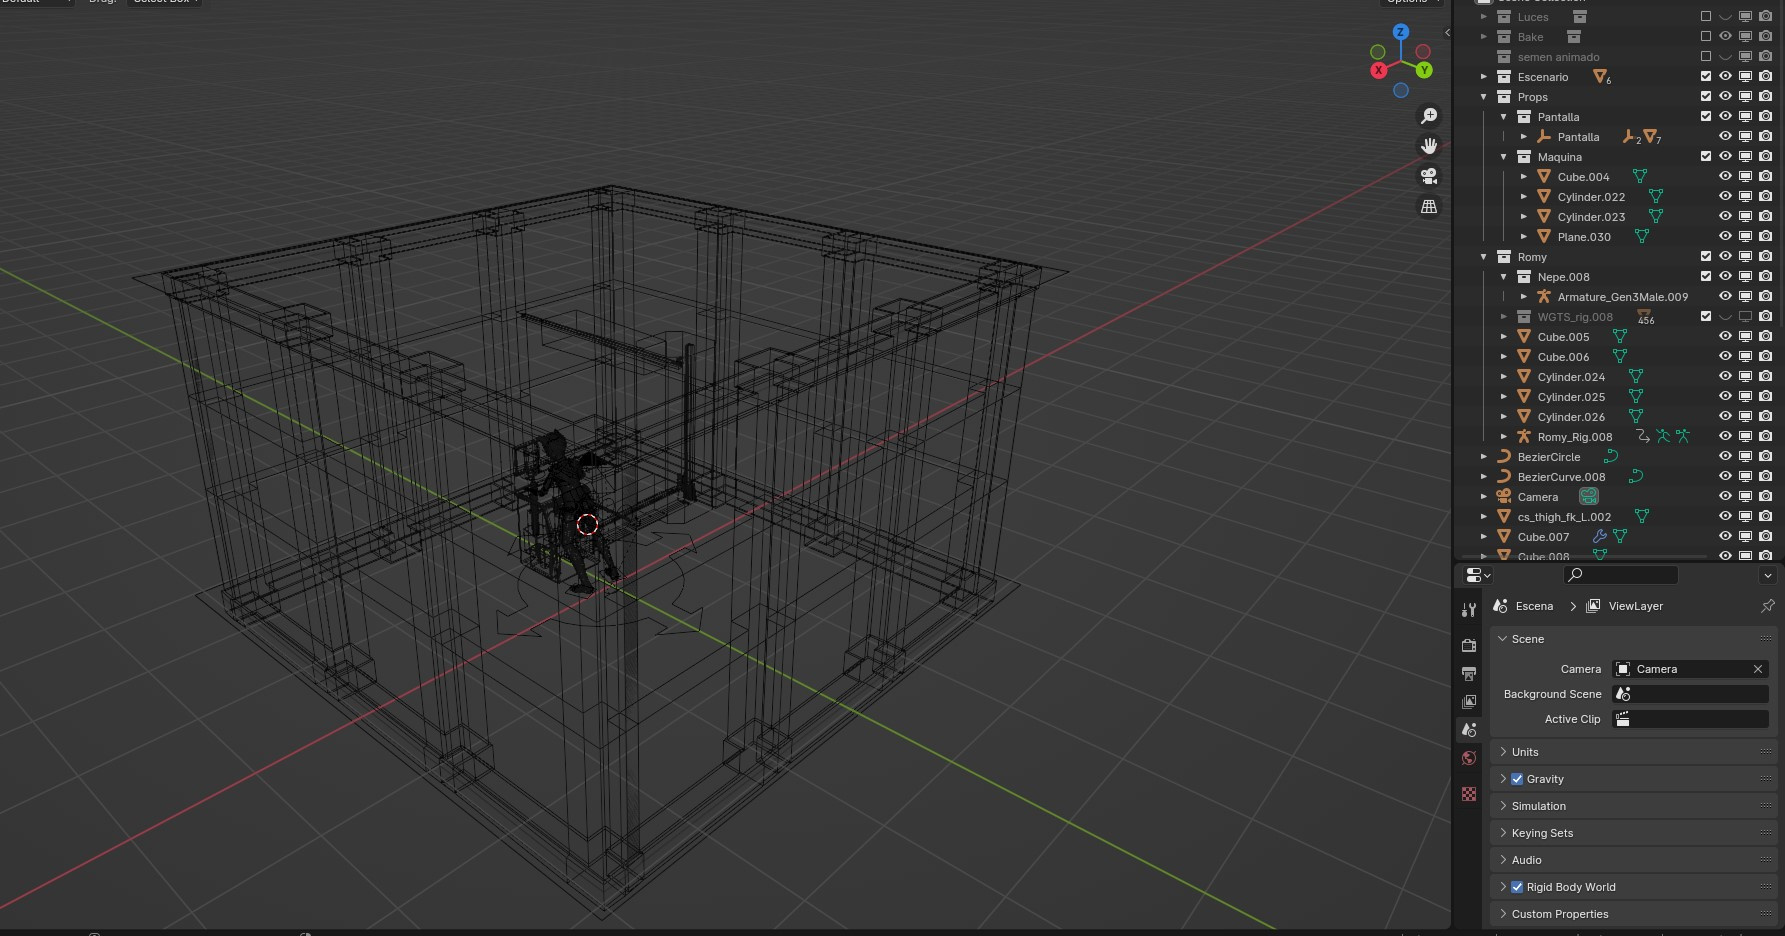1785x936 pixels.
Task: Select Armature_Gen3Male.009 in the outliner
Action: (1622, 297)
